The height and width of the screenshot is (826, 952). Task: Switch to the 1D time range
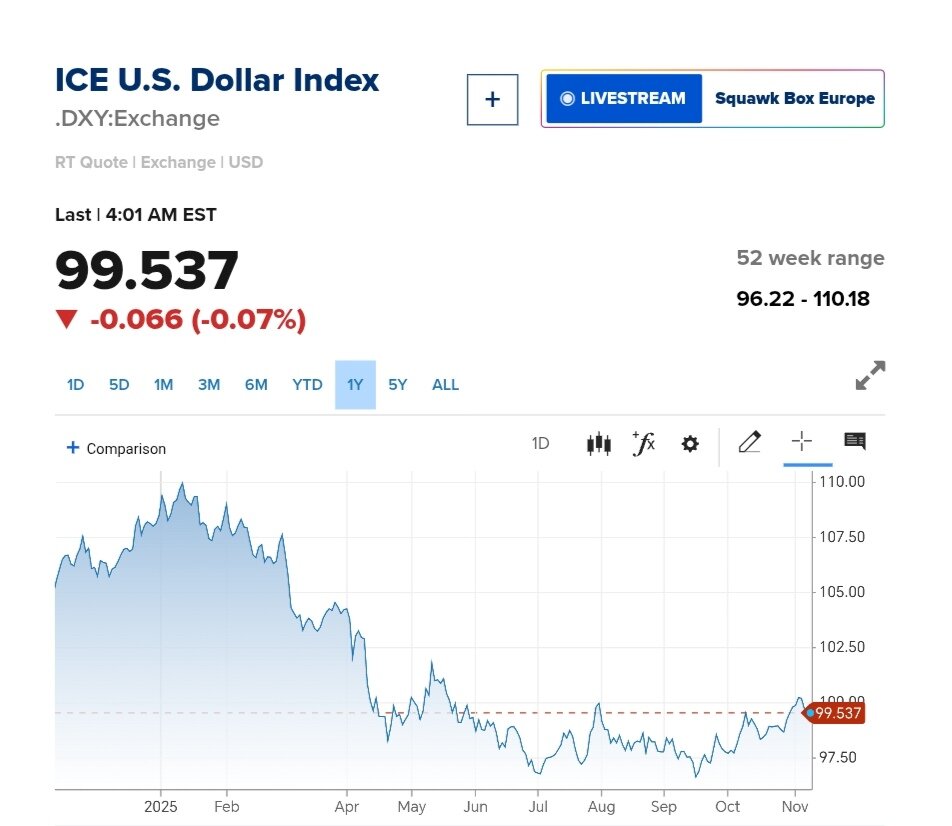pos(75,385)
